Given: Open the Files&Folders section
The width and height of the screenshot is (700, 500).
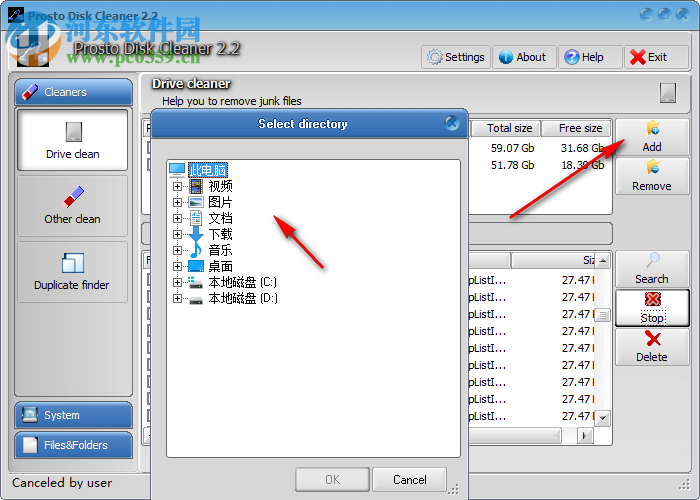Looking at the screenshot, I should click(x=74, y=445).
